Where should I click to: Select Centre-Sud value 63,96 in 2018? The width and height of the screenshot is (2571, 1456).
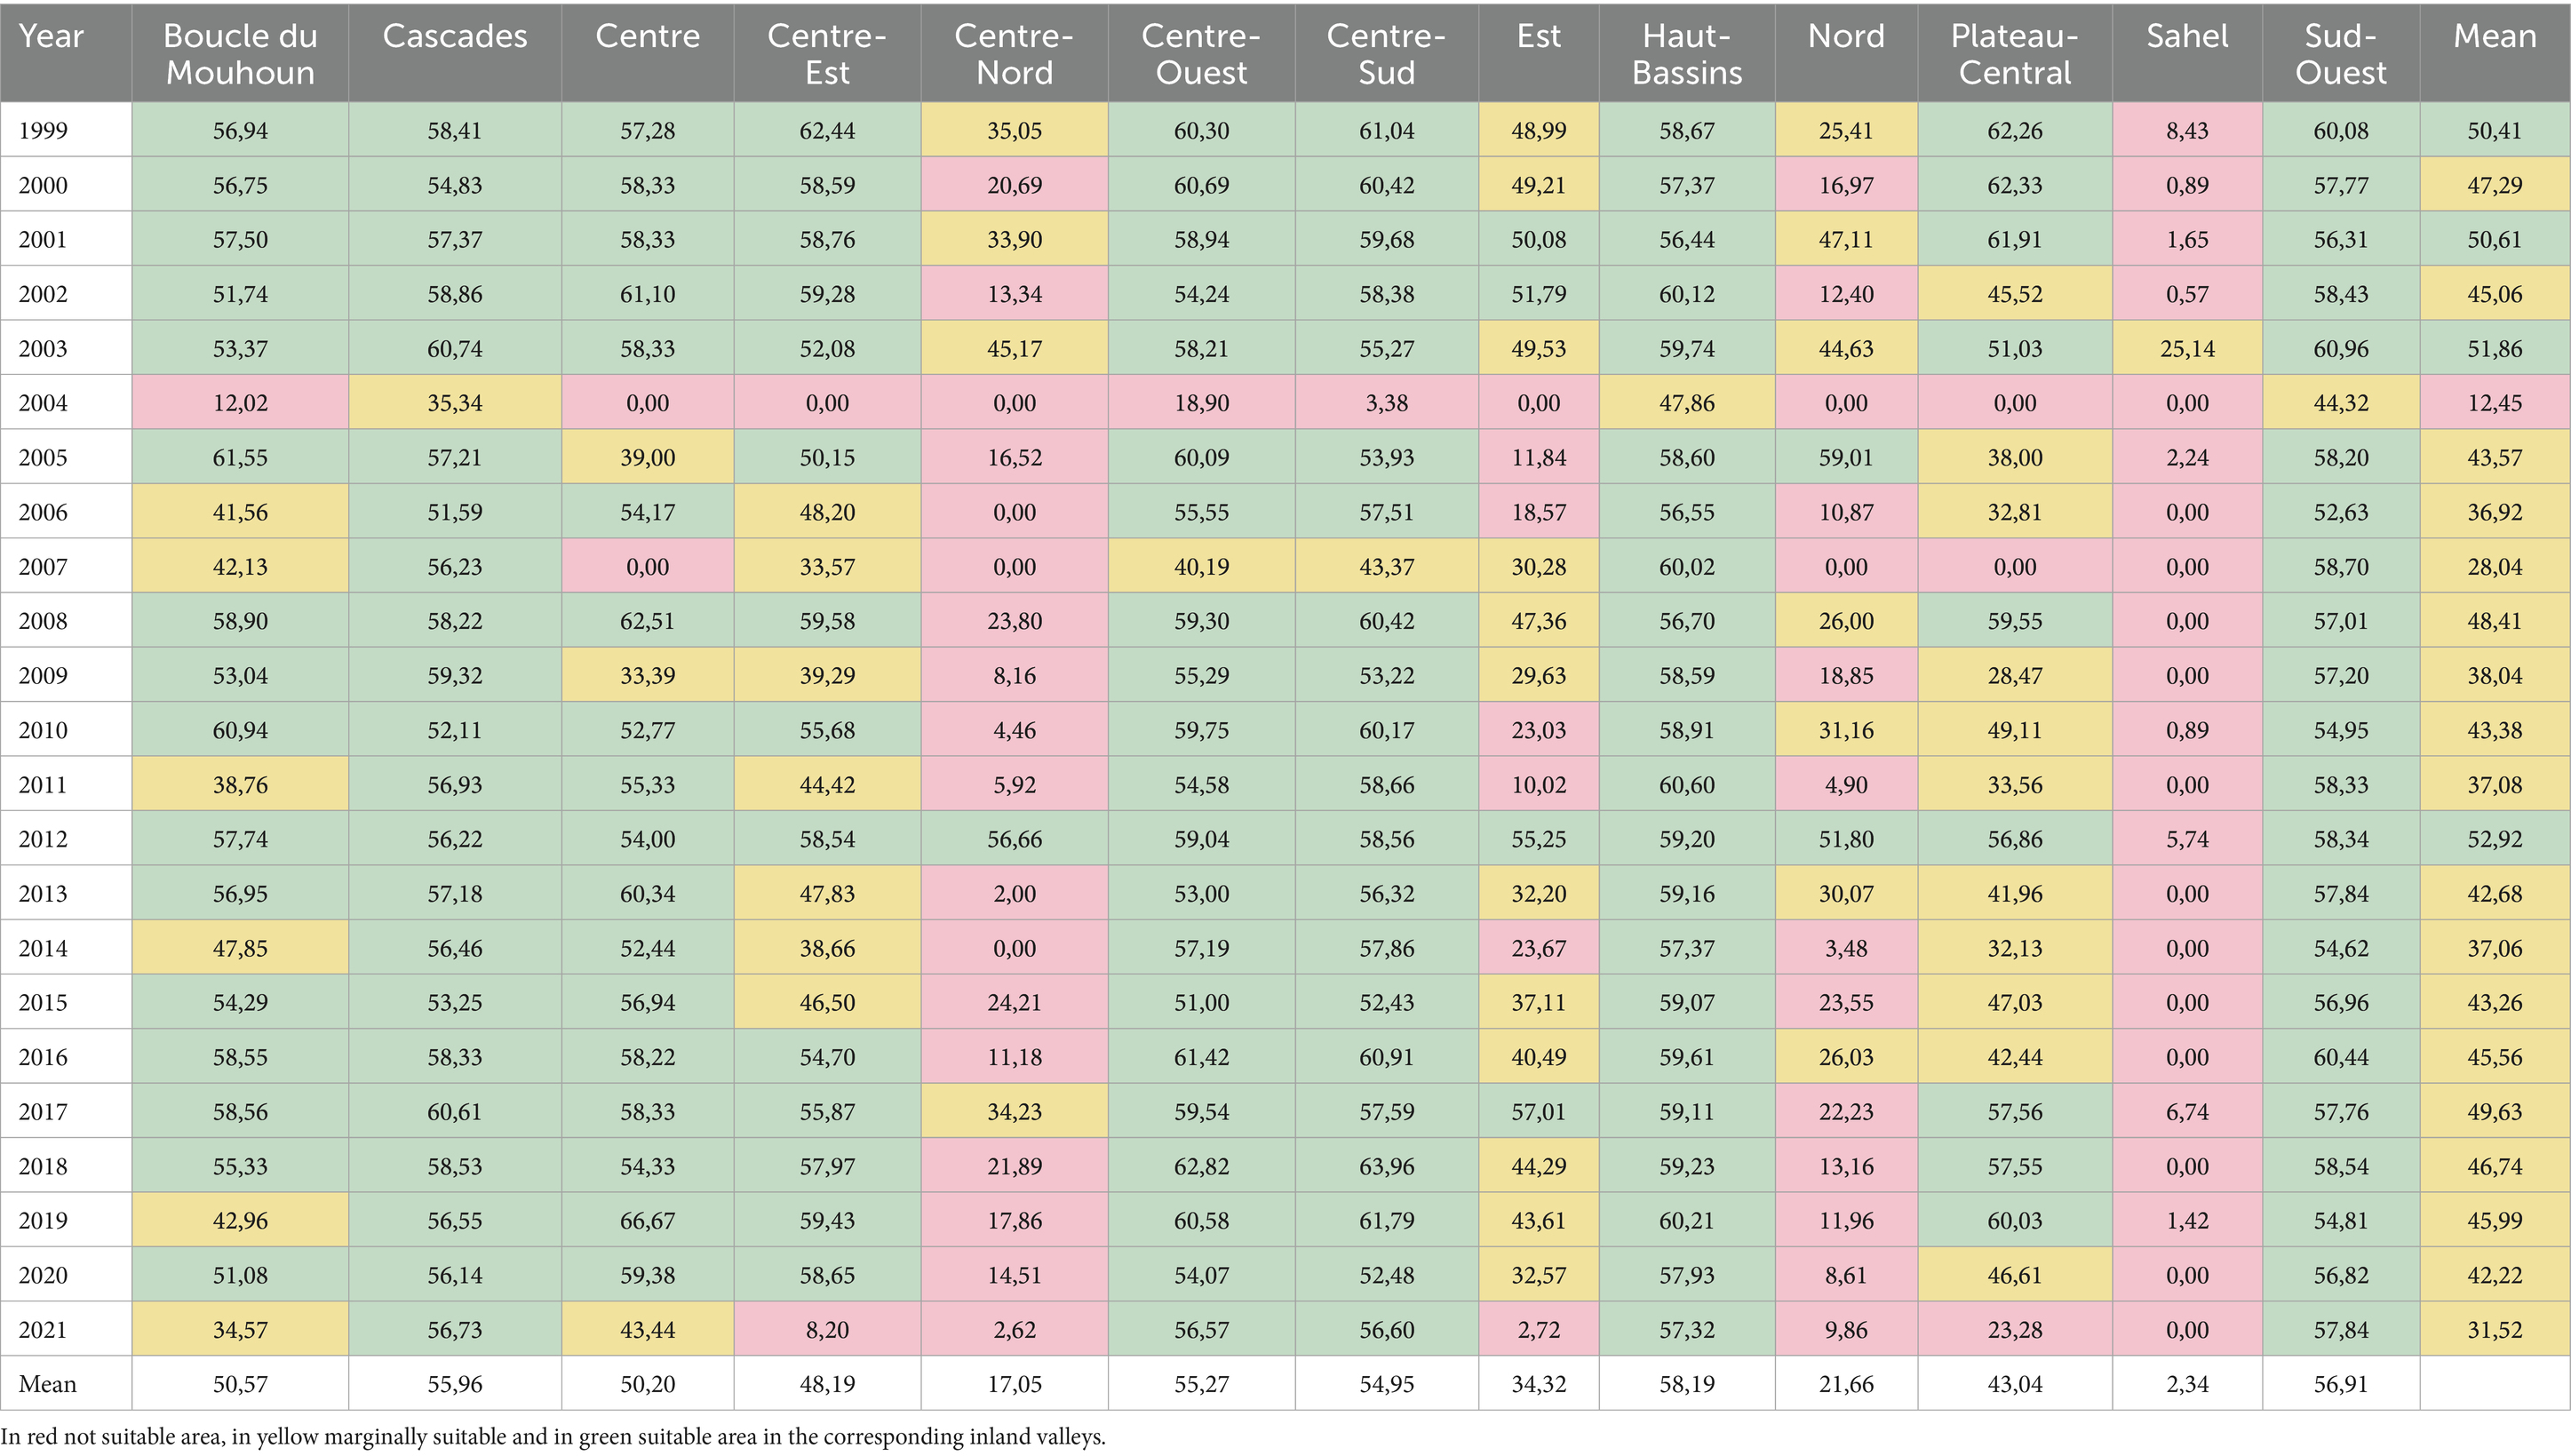[1386, 1166]
